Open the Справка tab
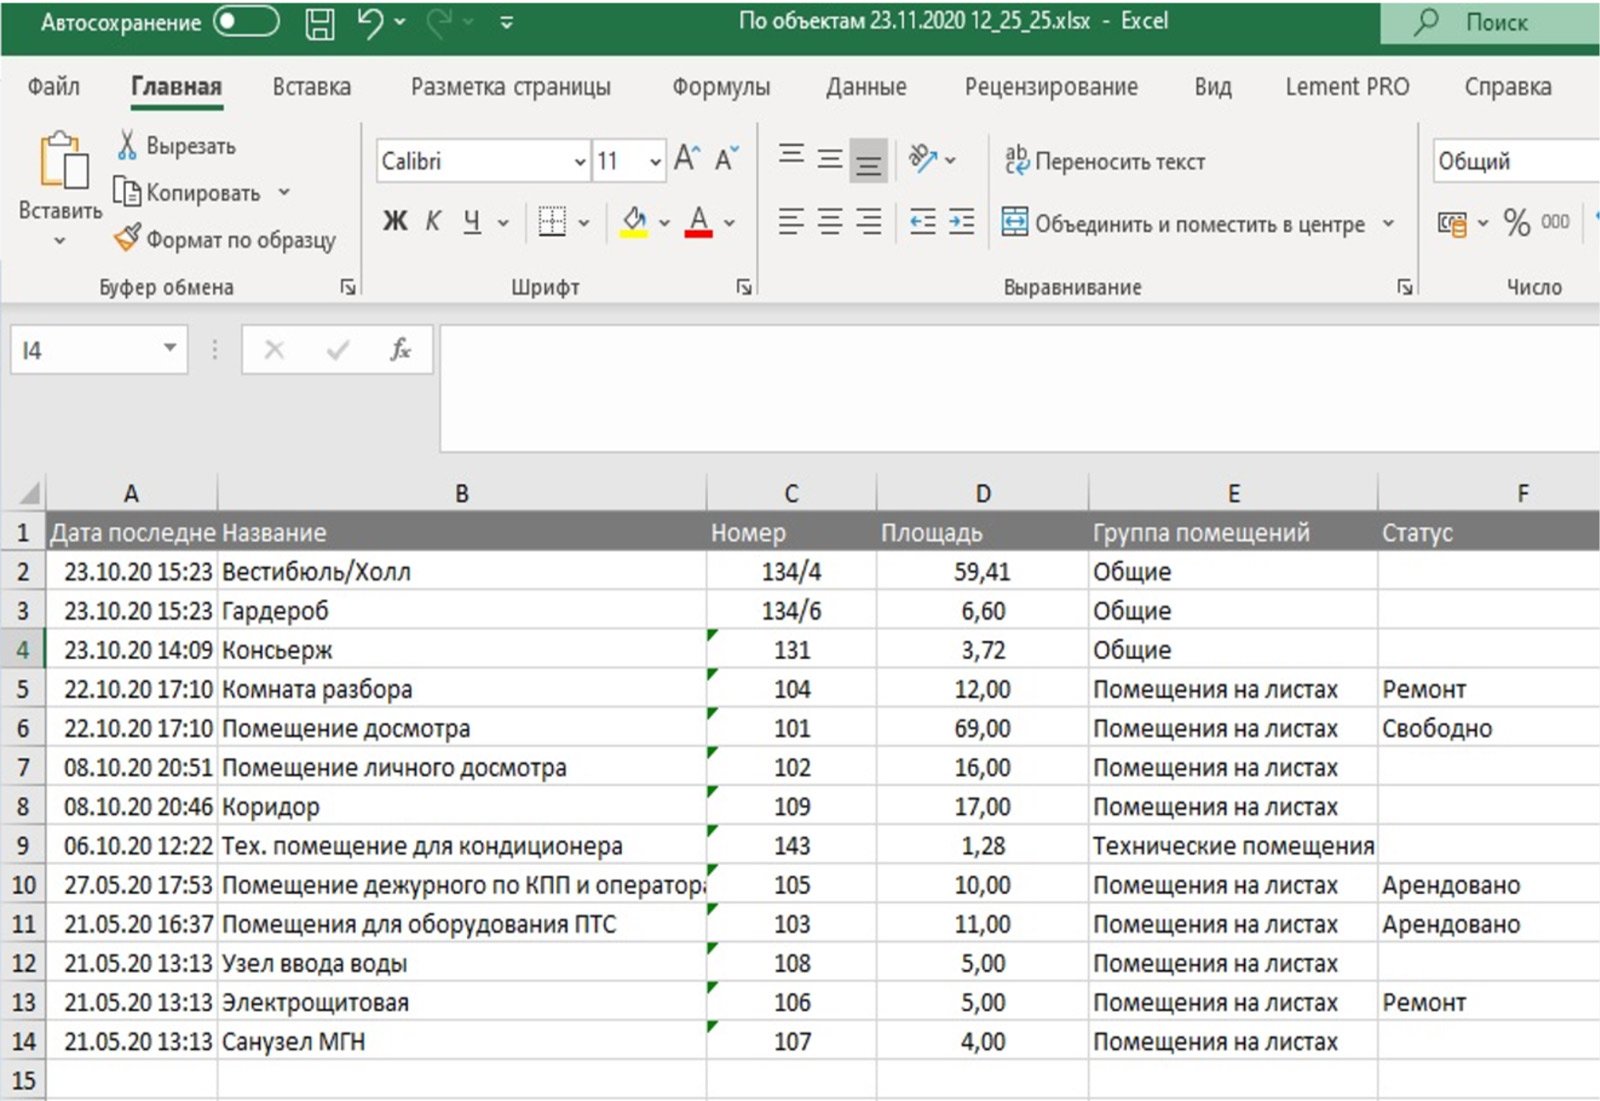Viewport: 1600px width, 1101px height. click(1508, 87)
